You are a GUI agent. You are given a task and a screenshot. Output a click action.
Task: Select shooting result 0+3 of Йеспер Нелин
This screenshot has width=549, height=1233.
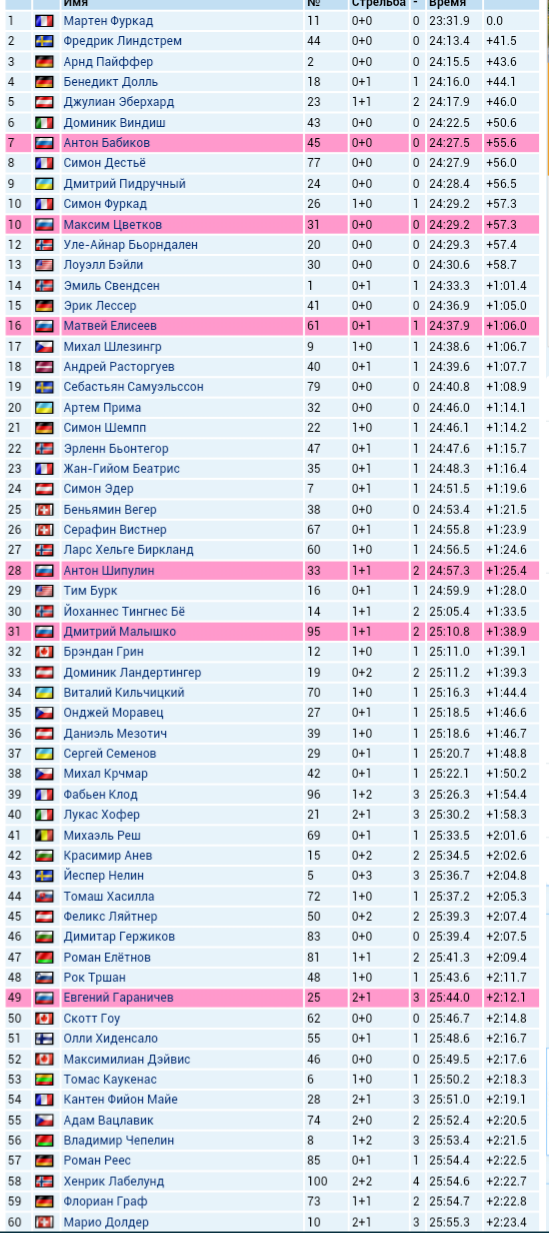tap(362, 875)
